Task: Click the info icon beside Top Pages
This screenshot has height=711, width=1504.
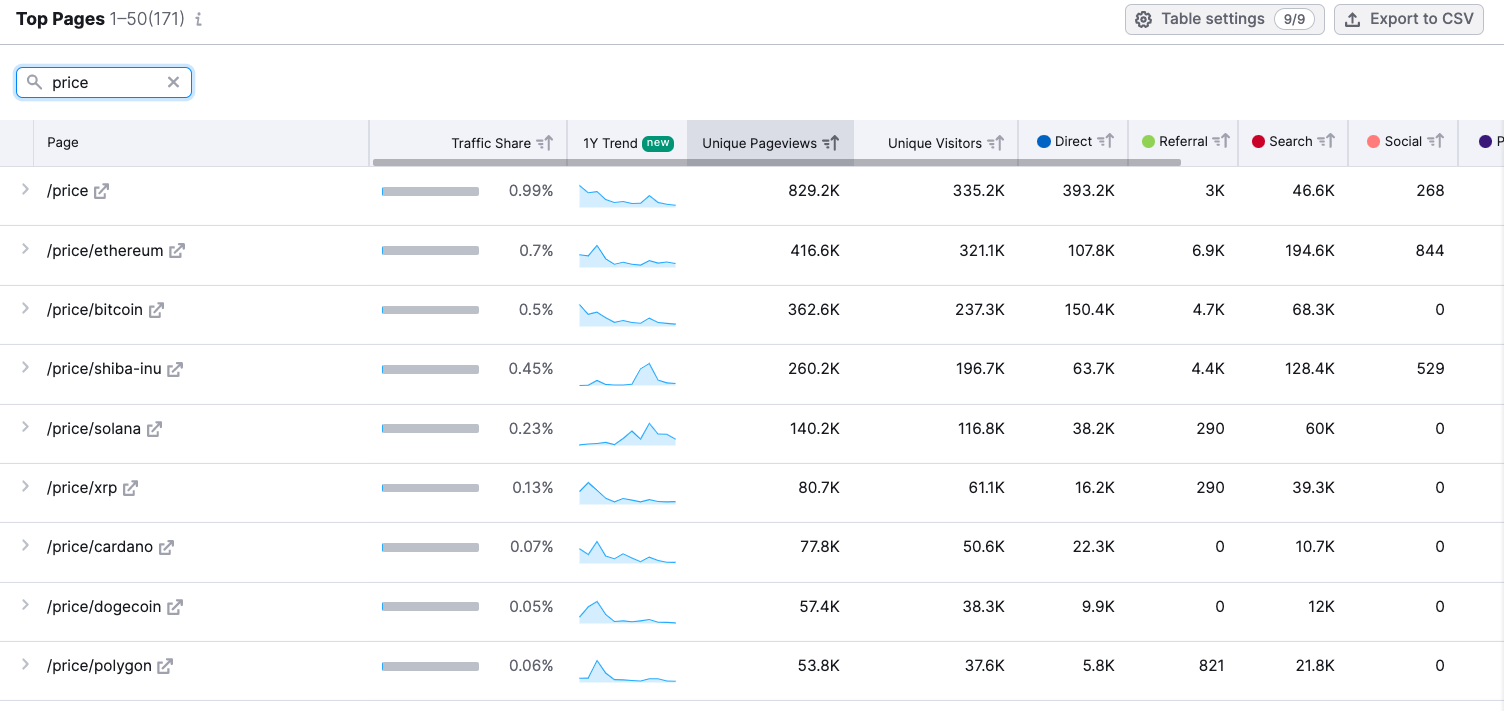Action: pos(199,19)
